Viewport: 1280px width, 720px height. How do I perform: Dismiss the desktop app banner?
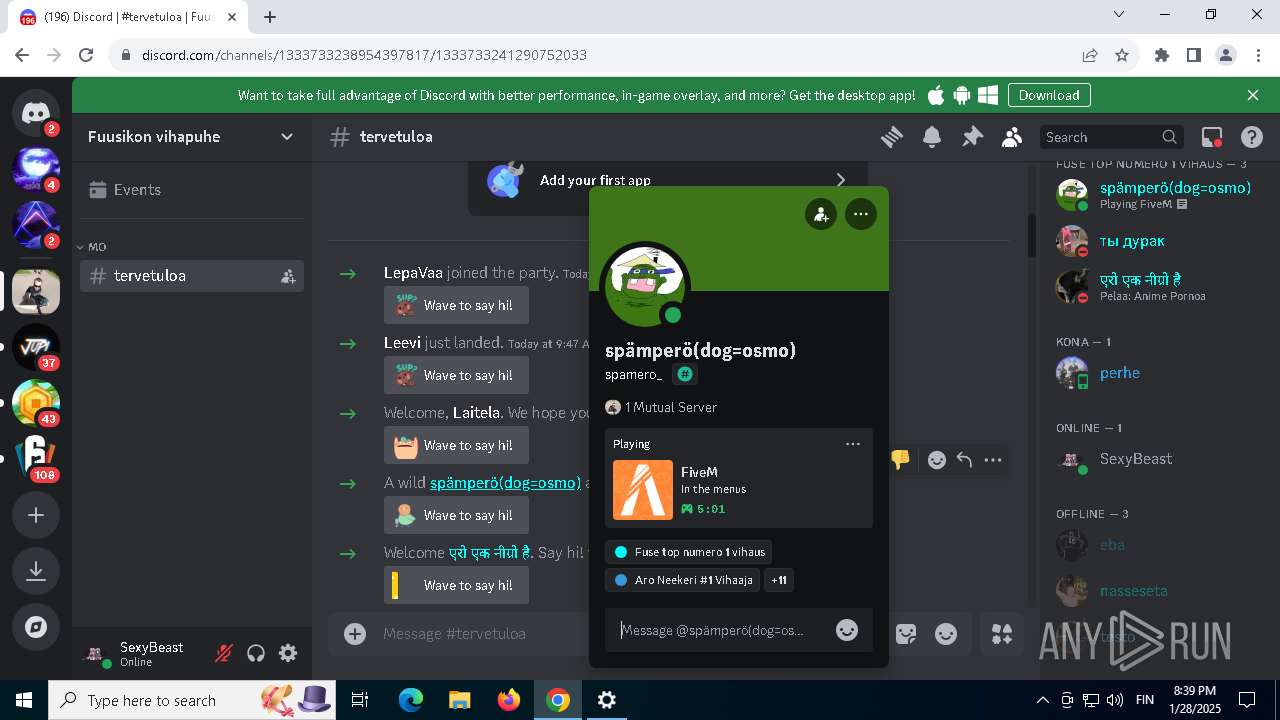[x=1253, y=95]
